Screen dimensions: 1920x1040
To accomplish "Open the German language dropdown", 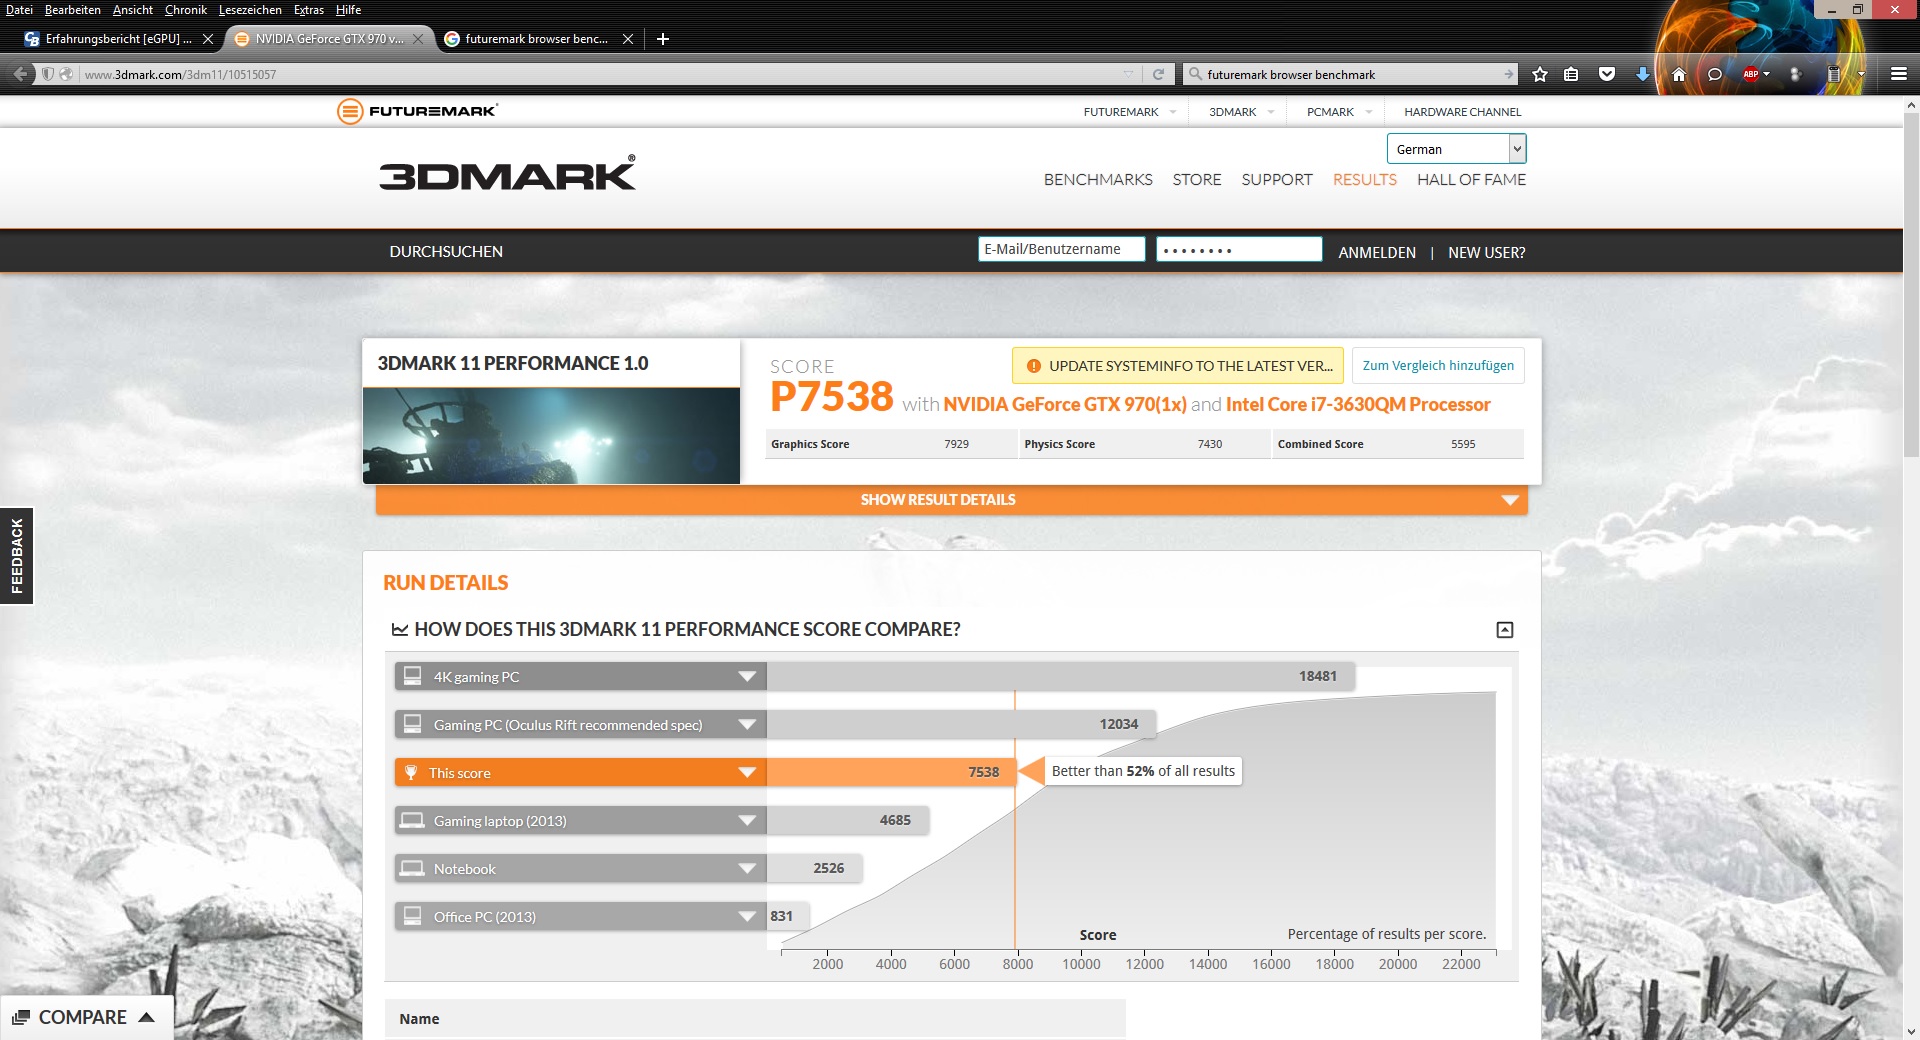I will (1456, 149).
